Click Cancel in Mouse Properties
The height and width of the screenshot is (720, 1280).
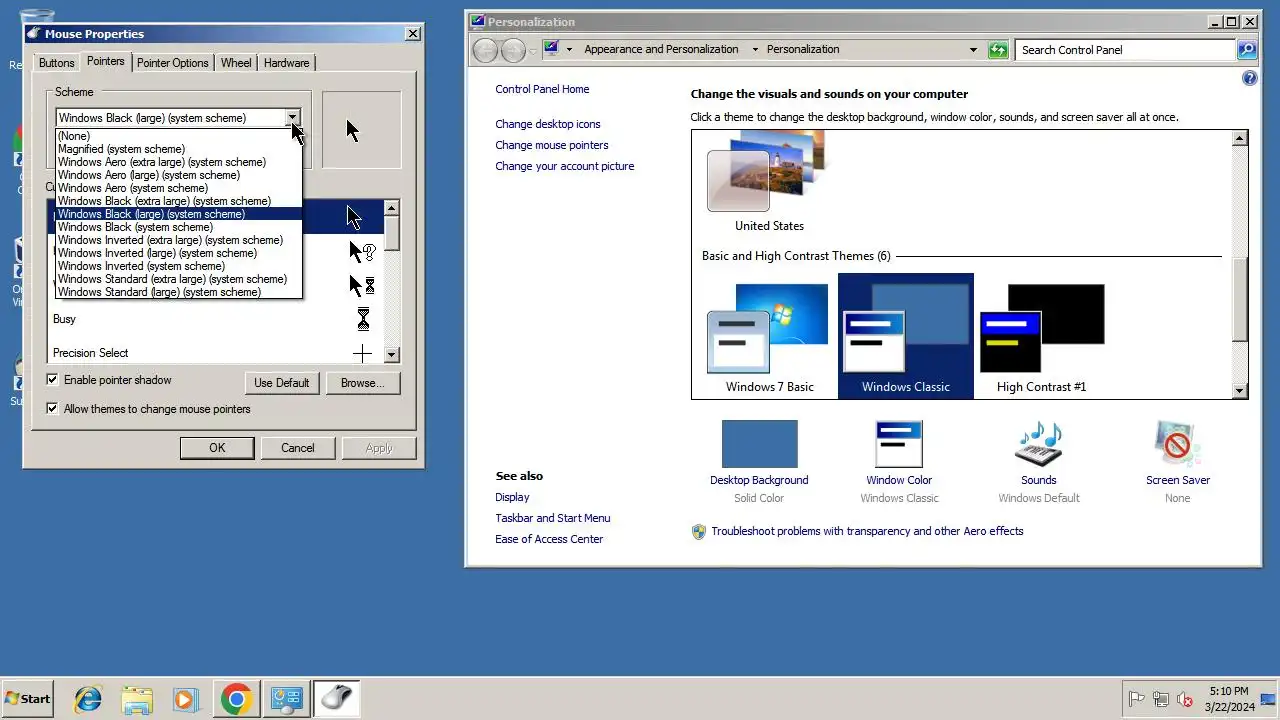point(298,448)
